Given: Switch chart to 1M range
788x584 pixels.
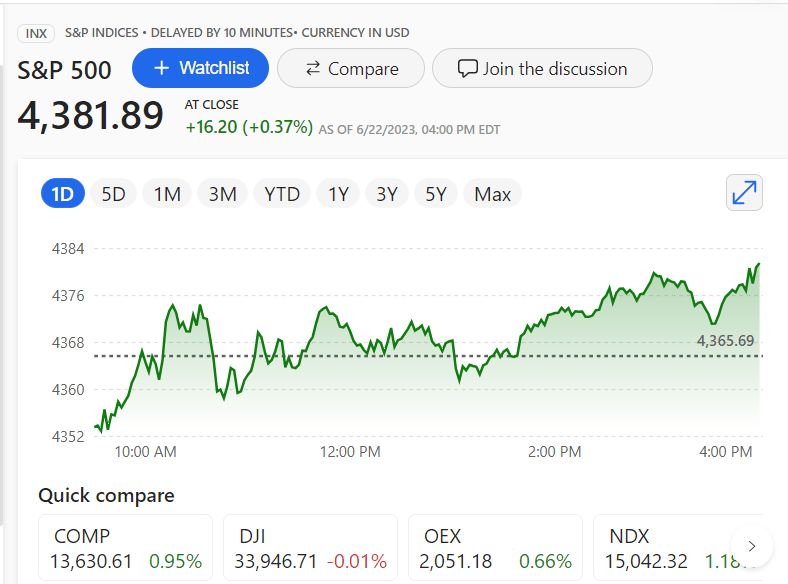Looking at the screenshot, I should point(167,193).
